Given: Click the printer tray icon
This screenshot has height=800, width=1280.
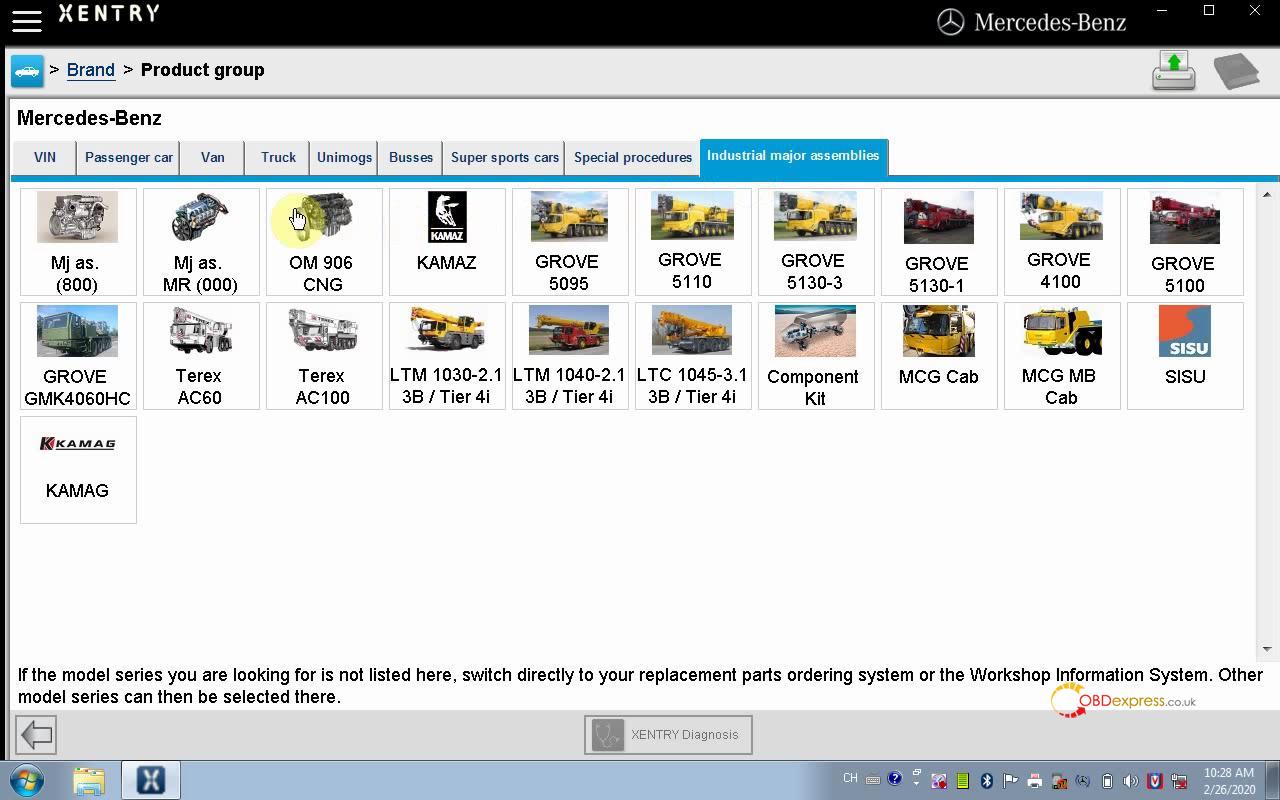Looking at the screenshot, I should point(1035,781).
